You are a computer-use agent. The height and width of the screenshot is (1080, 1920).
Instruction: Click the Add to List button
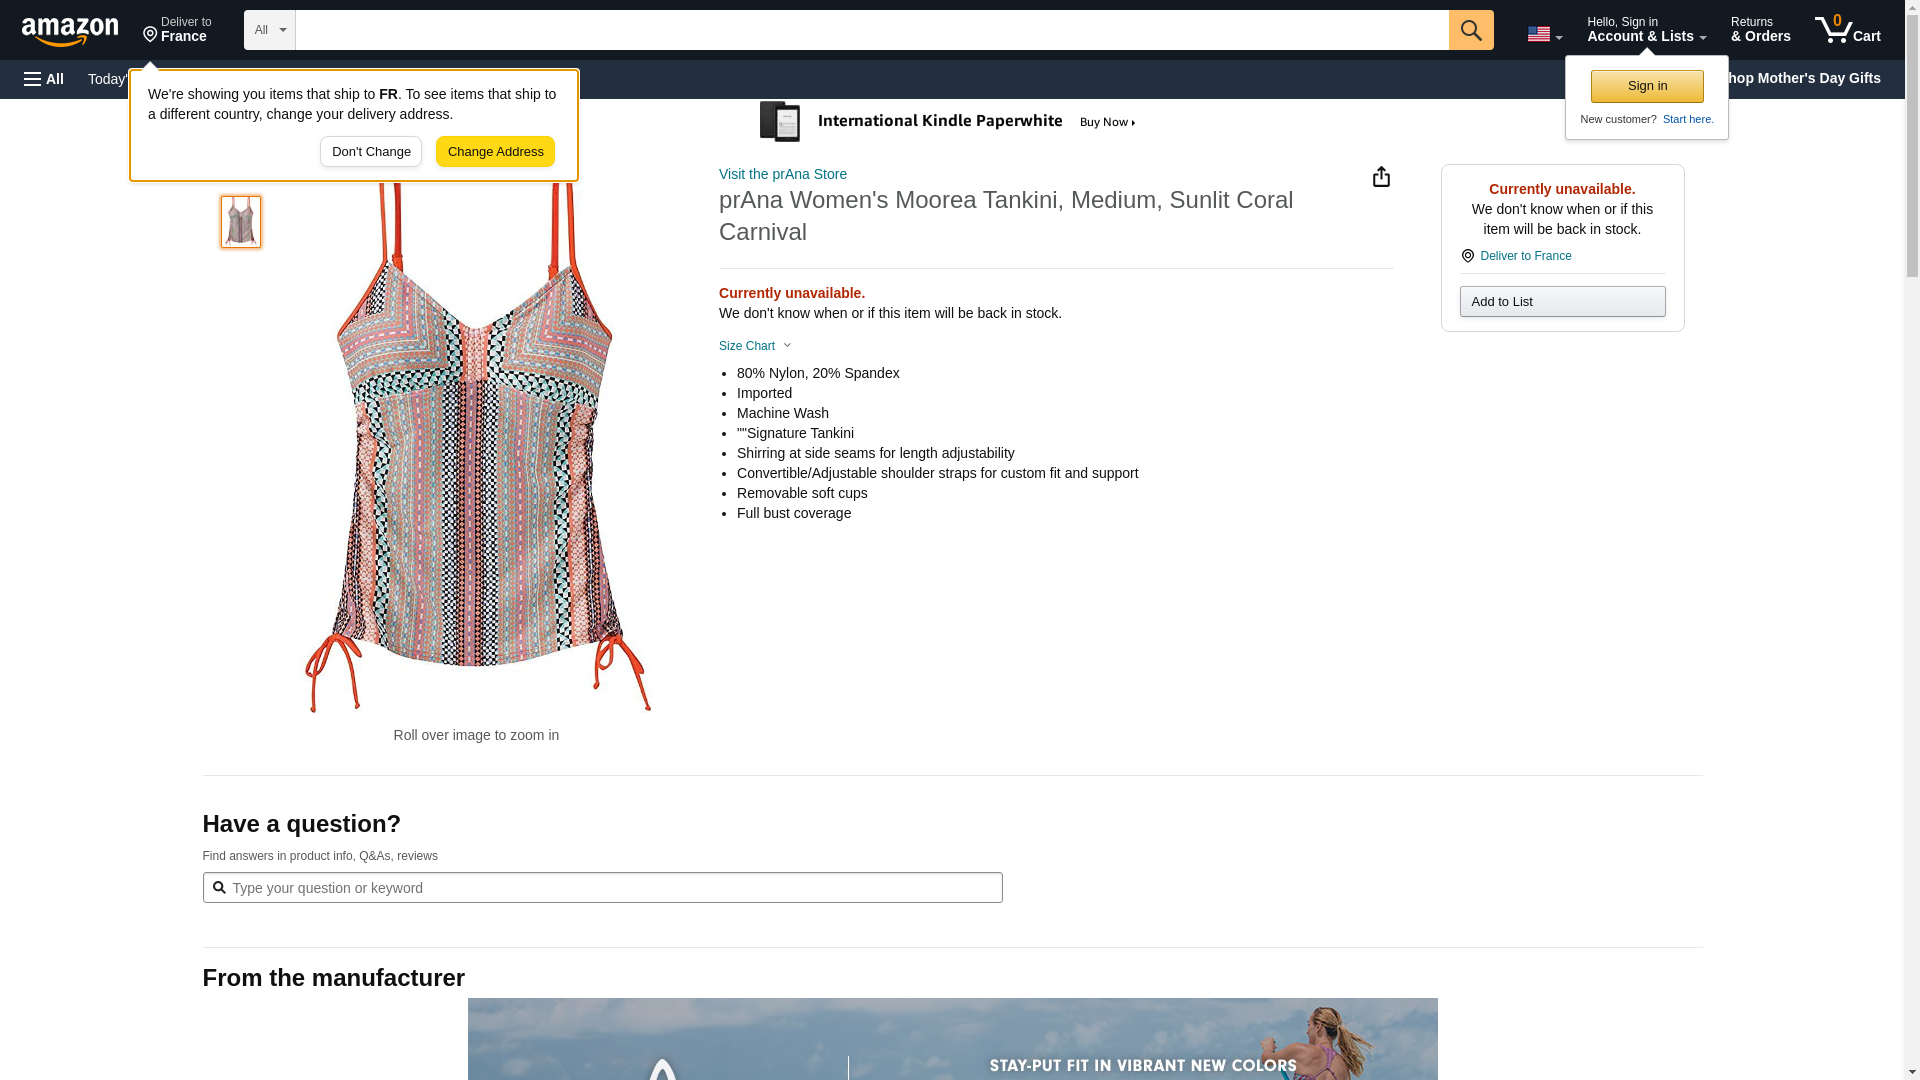pyautogui.click(x=1562, y=302)
